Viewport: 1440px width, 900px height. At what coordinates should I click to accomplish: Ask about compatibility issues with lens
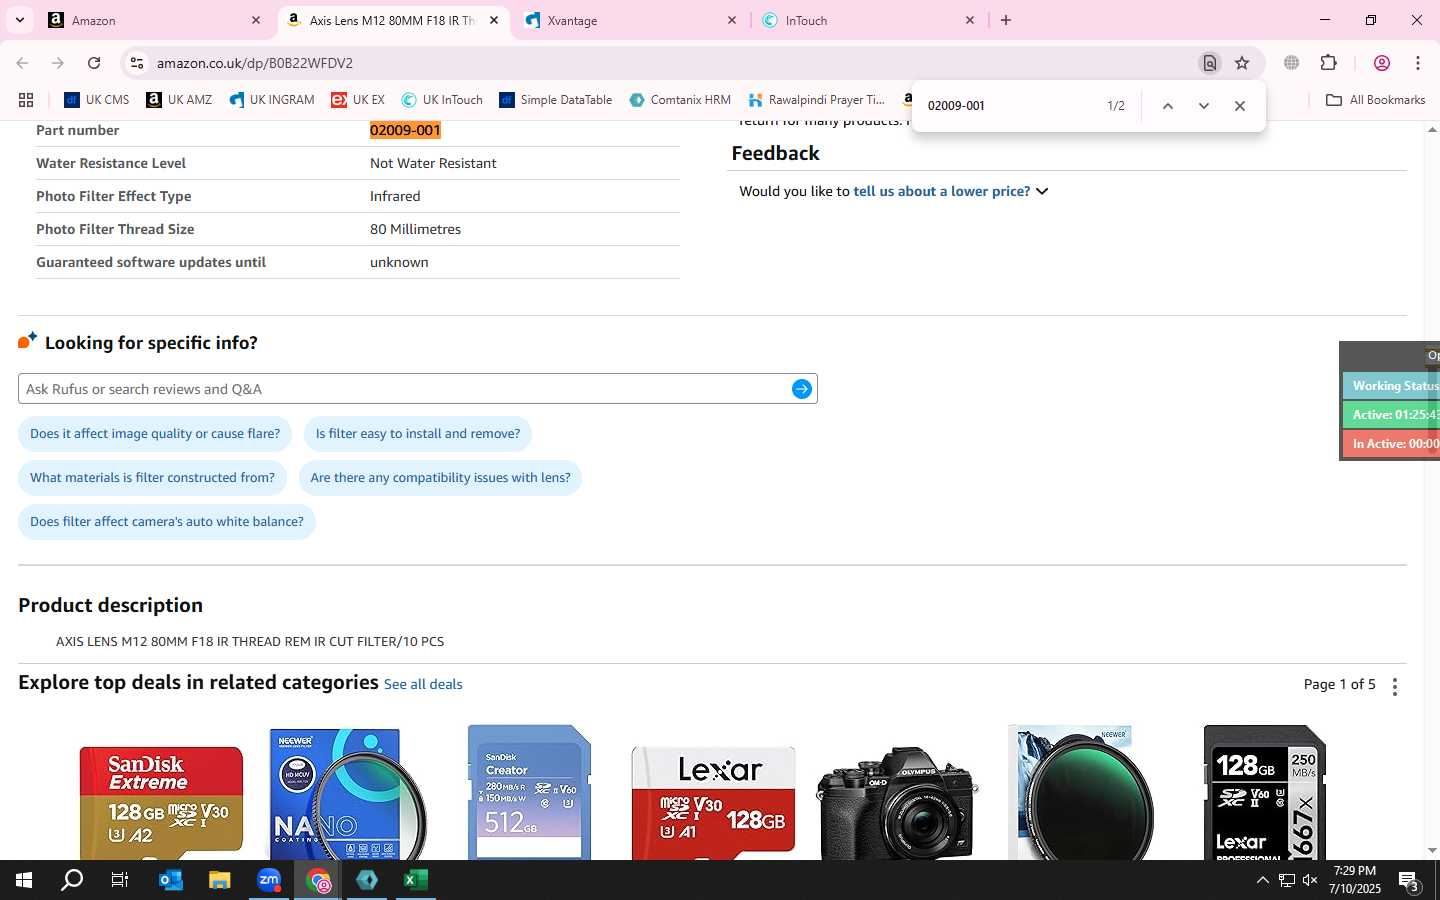(x=440, y=478)
